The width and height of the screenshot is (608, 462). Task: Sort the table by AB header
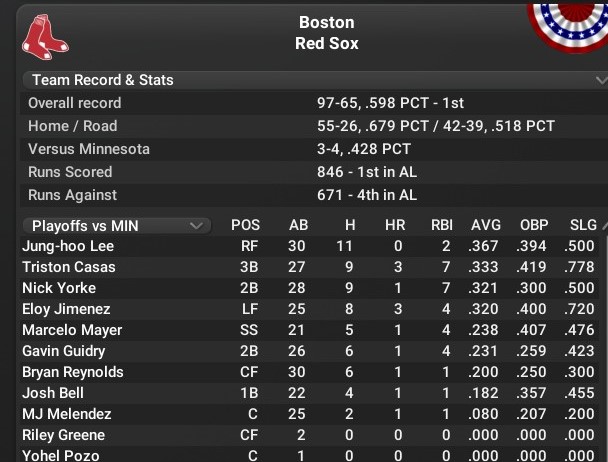[x=298, y=226]
